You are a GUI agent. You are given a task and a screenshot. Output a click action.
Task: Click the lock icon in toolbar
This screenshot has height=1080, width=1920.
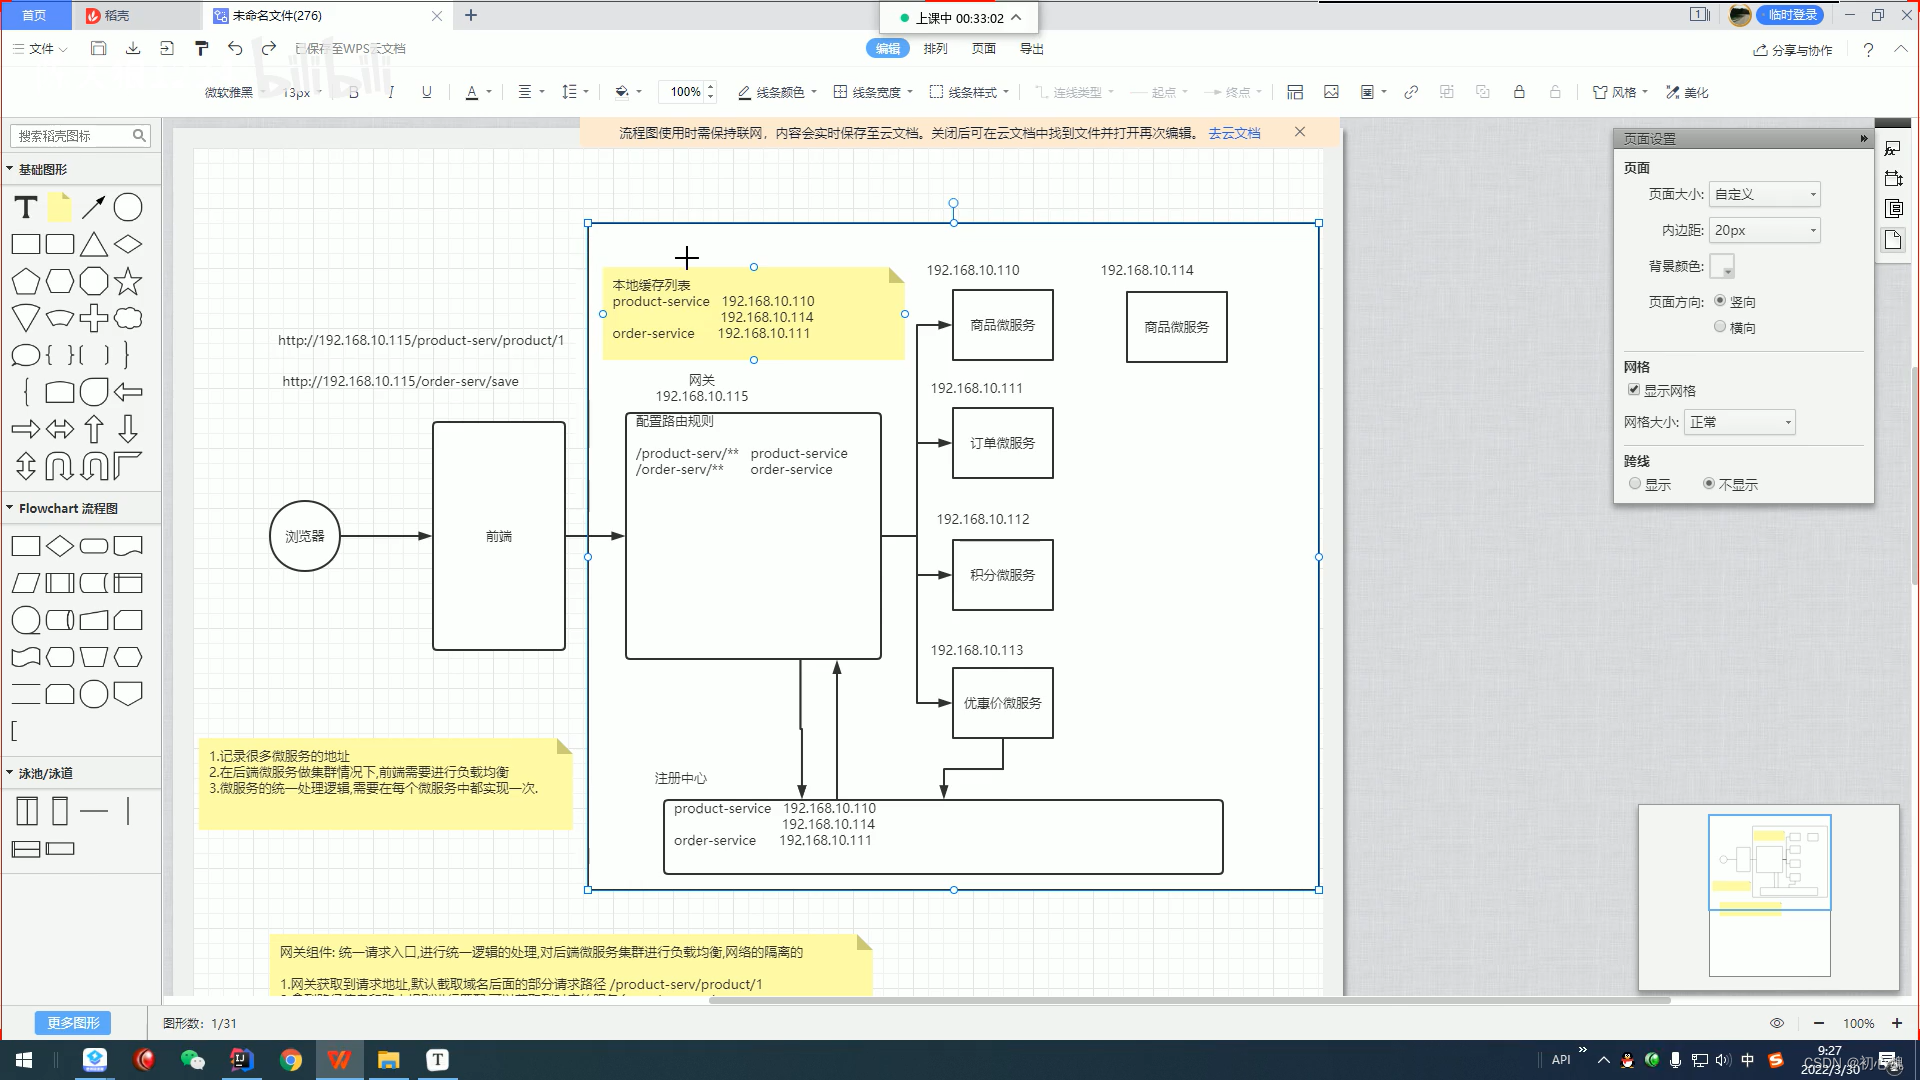(x=1519, y=92)
